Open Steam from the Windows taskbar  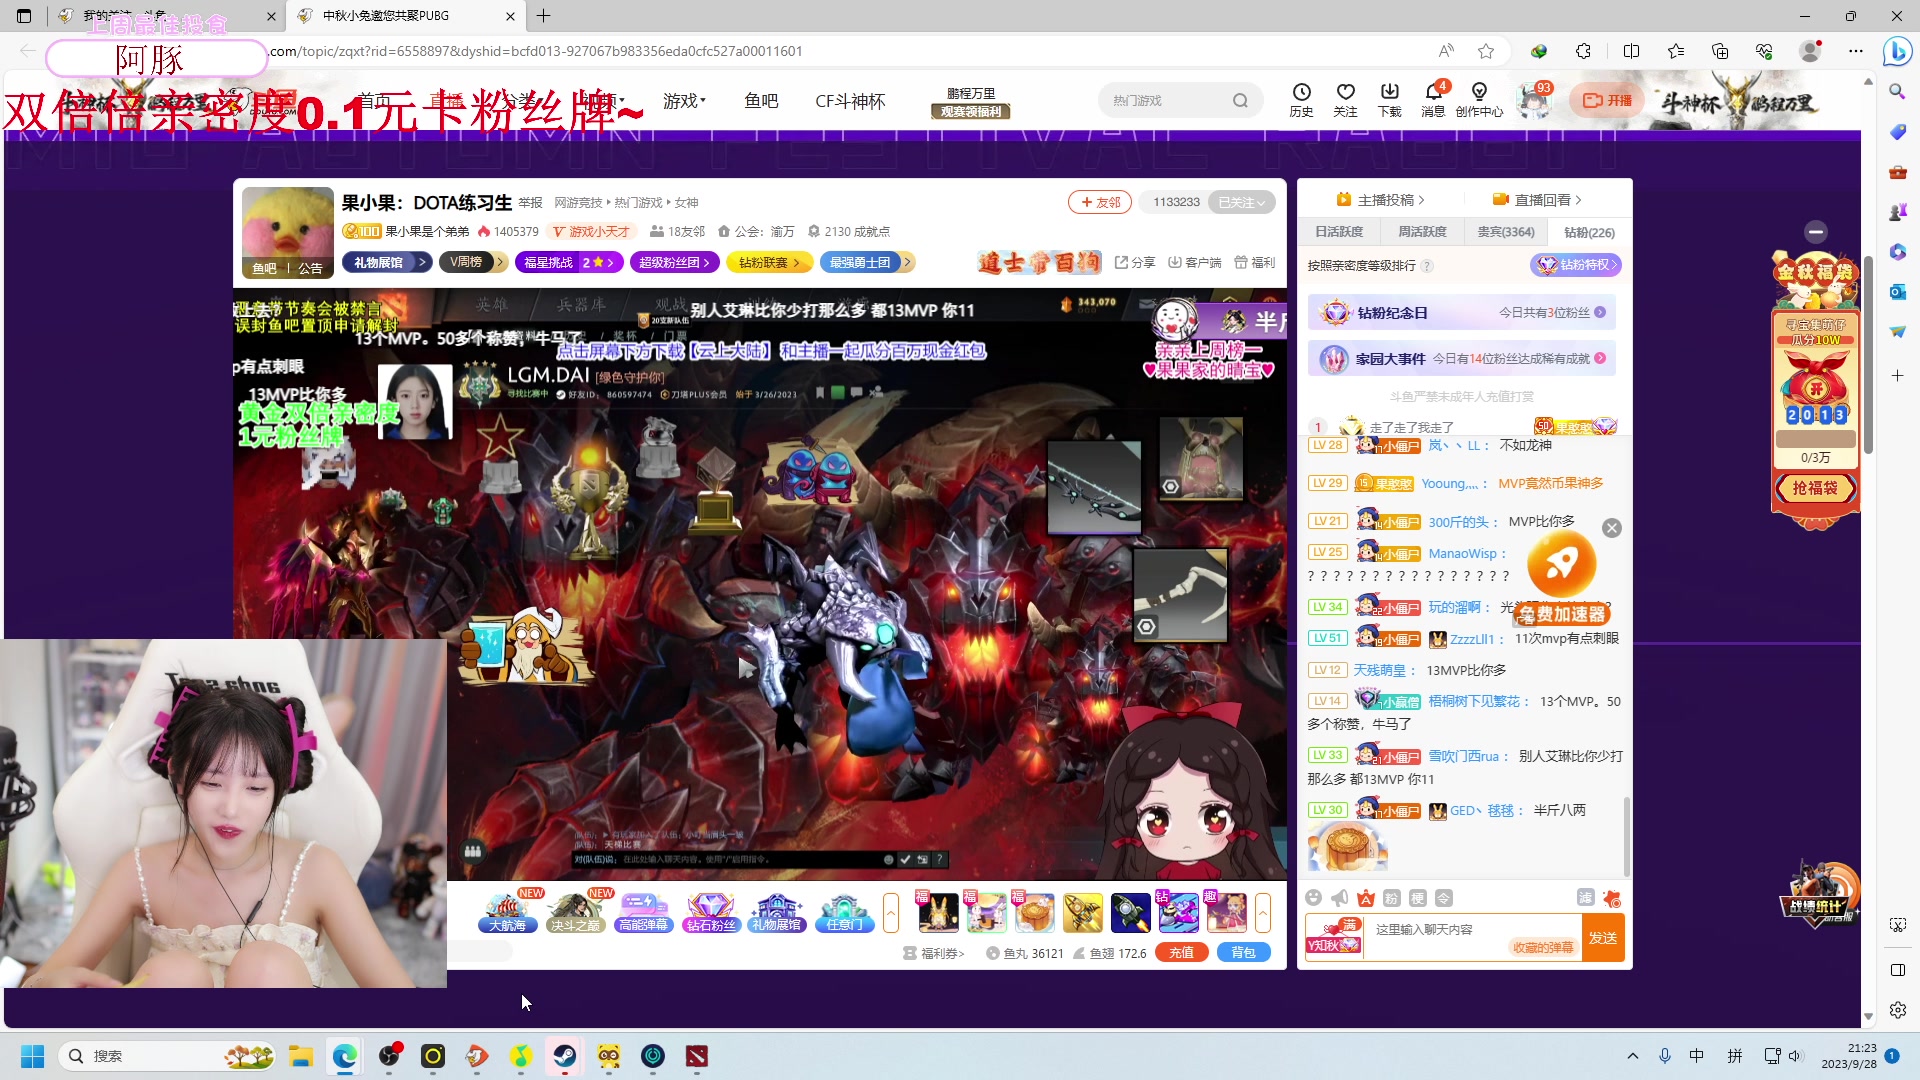[x=565, y=1056]
